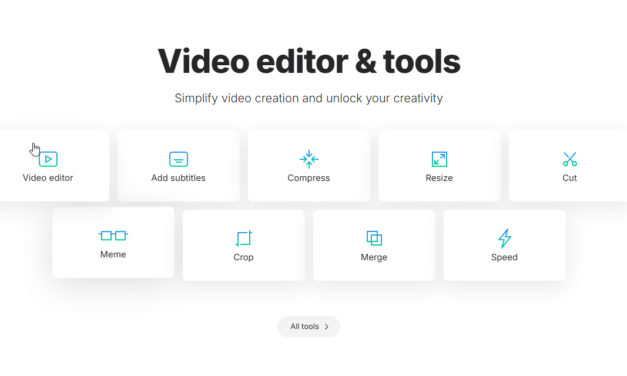Click the "Cut" label text
Viewport: 627px width, 376px height.
(x=569, y=178)
